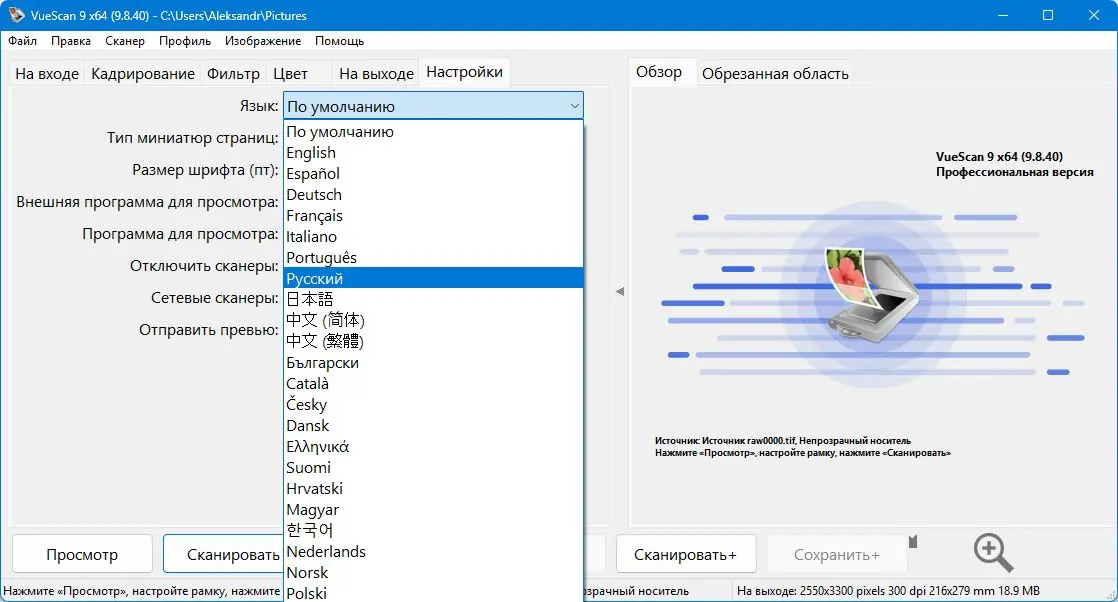Choose По умолчанию in language list

(x=434, y=131)
